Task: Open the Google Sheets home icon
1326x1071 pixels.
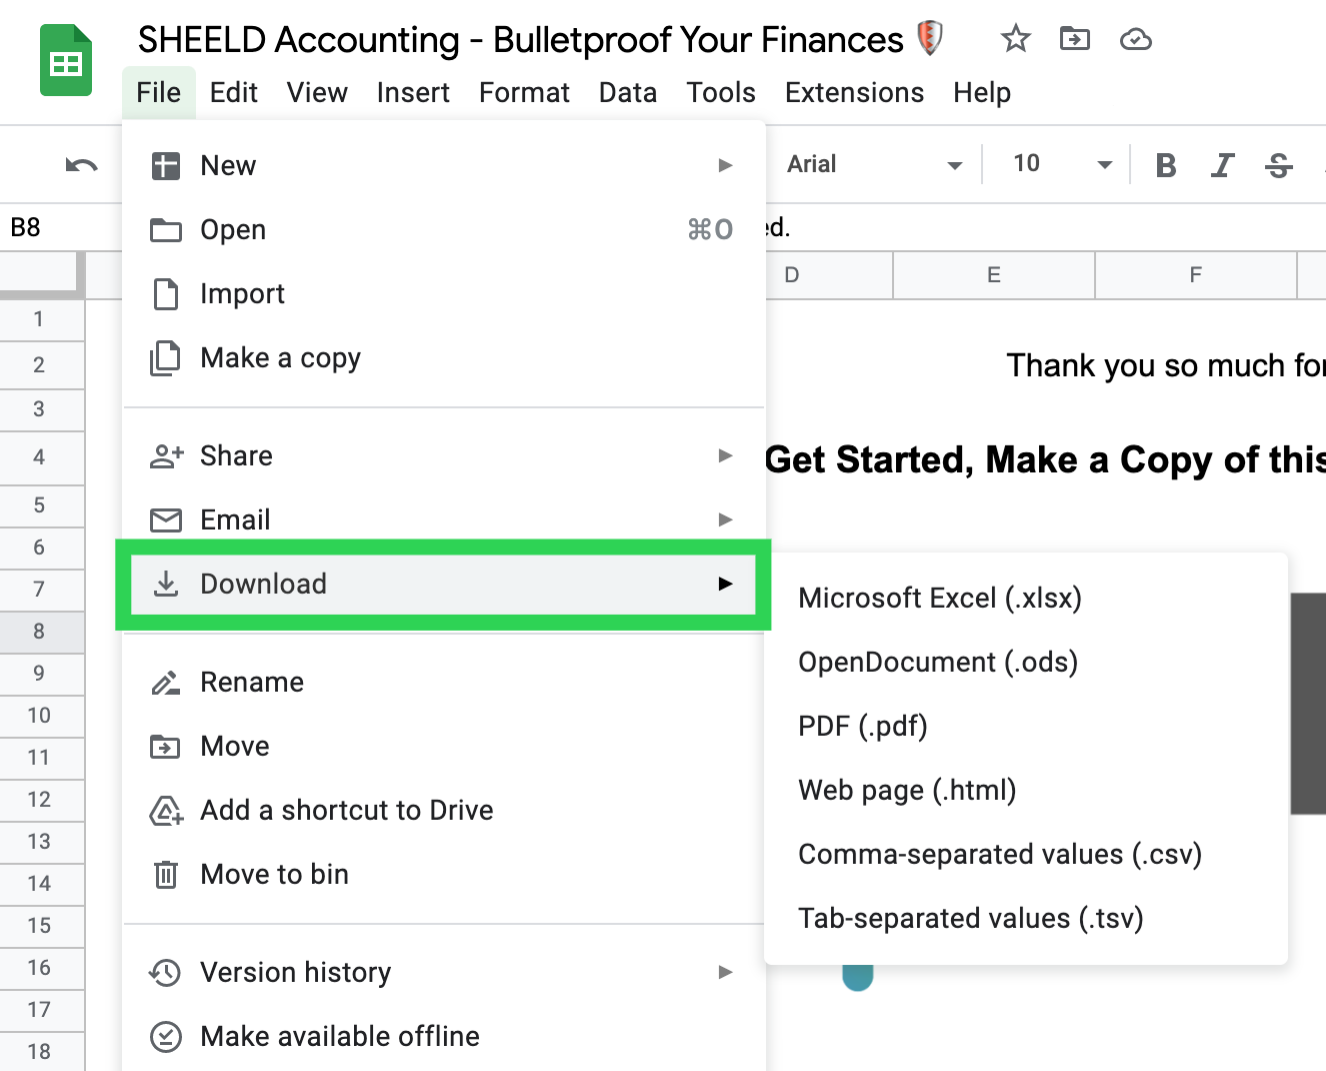Action: coord(66,62)
